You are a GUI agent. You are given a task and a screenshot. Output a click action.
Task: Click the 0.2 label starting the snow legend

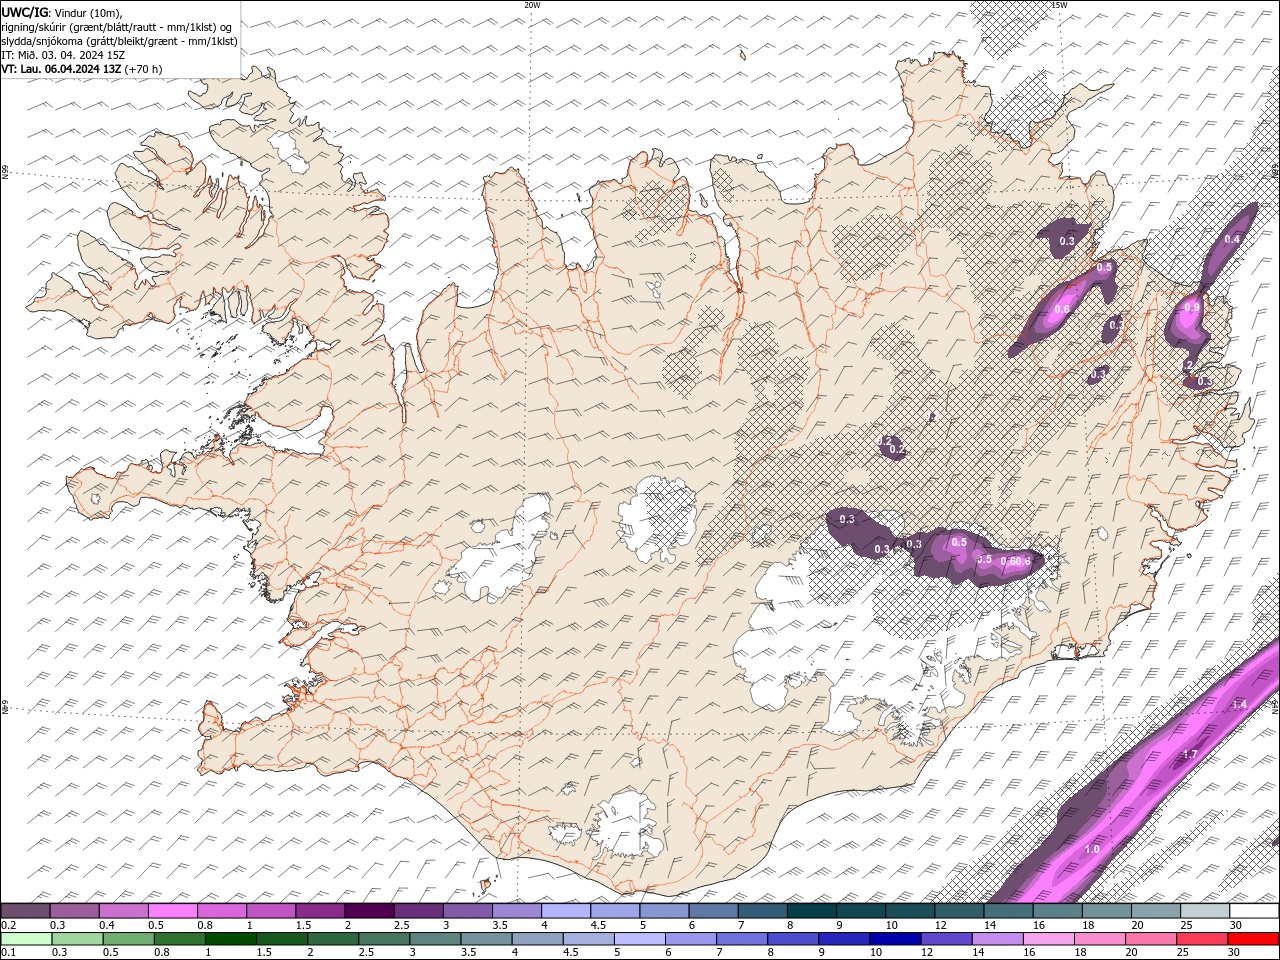[x=8, y=925]
